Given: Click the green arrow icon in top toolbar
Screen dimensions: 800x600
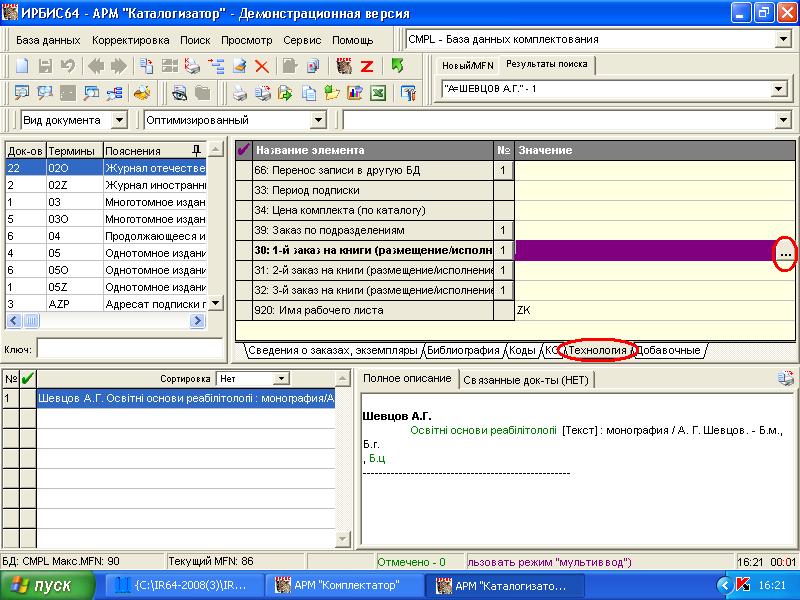Looking at the screenshot, I should point(397,67).
